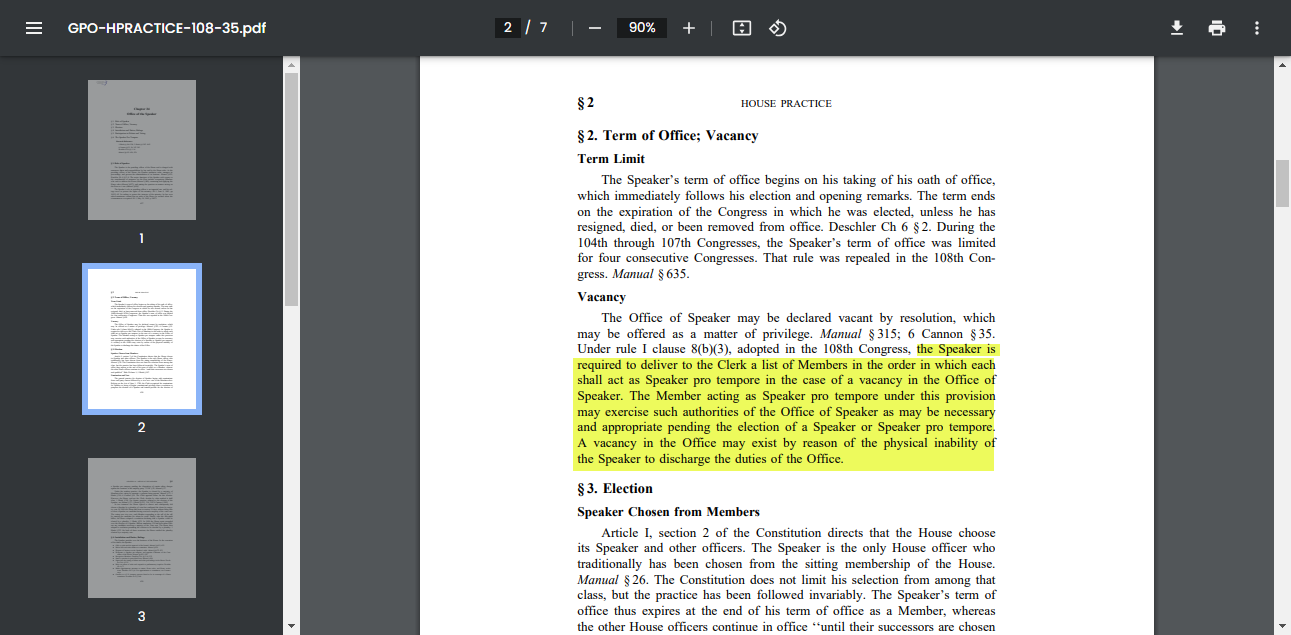This screenshot has width=1291, height=635.
Task: Click the sidebar scroll up arrow
Action: point(292,65)
